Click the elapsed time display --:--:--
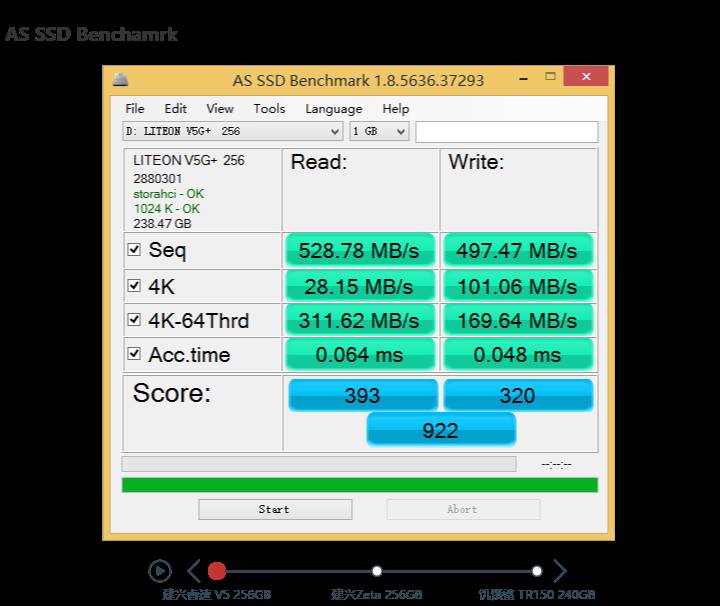720x606 pixels. click(556, 465)
